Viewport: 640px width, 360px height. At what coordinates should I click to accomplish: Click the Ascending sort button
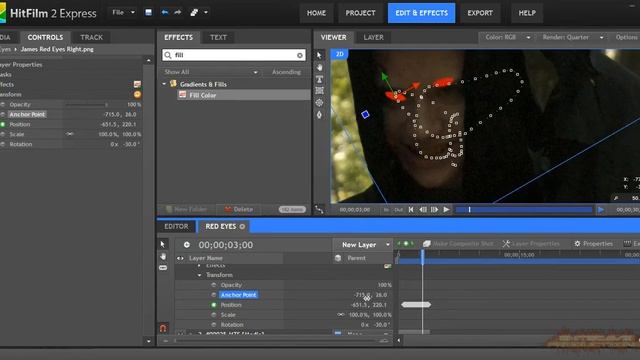tap(287, 72)
